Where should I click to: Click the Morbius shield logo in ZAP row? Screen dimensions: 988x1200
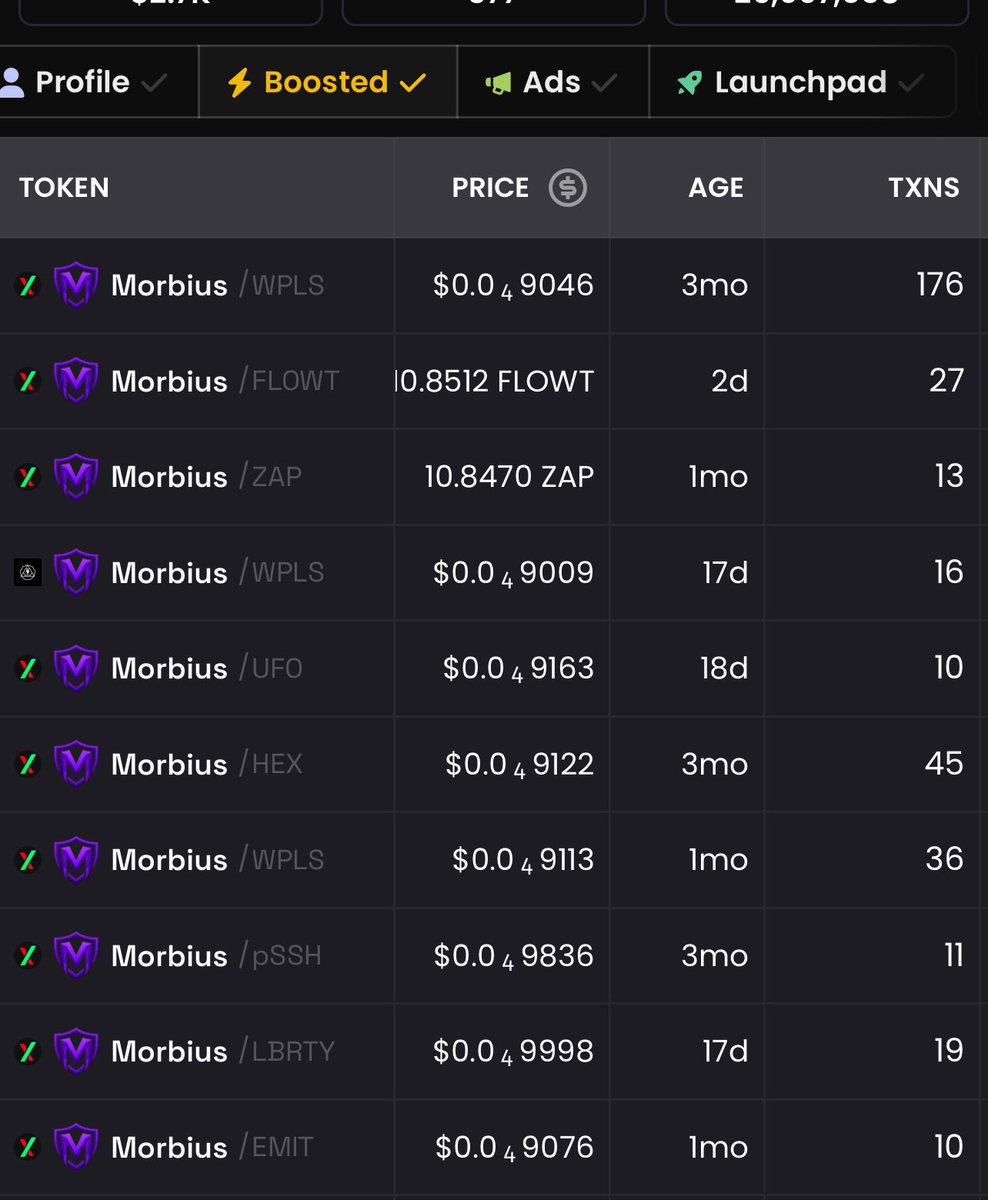tap(75, 476)
